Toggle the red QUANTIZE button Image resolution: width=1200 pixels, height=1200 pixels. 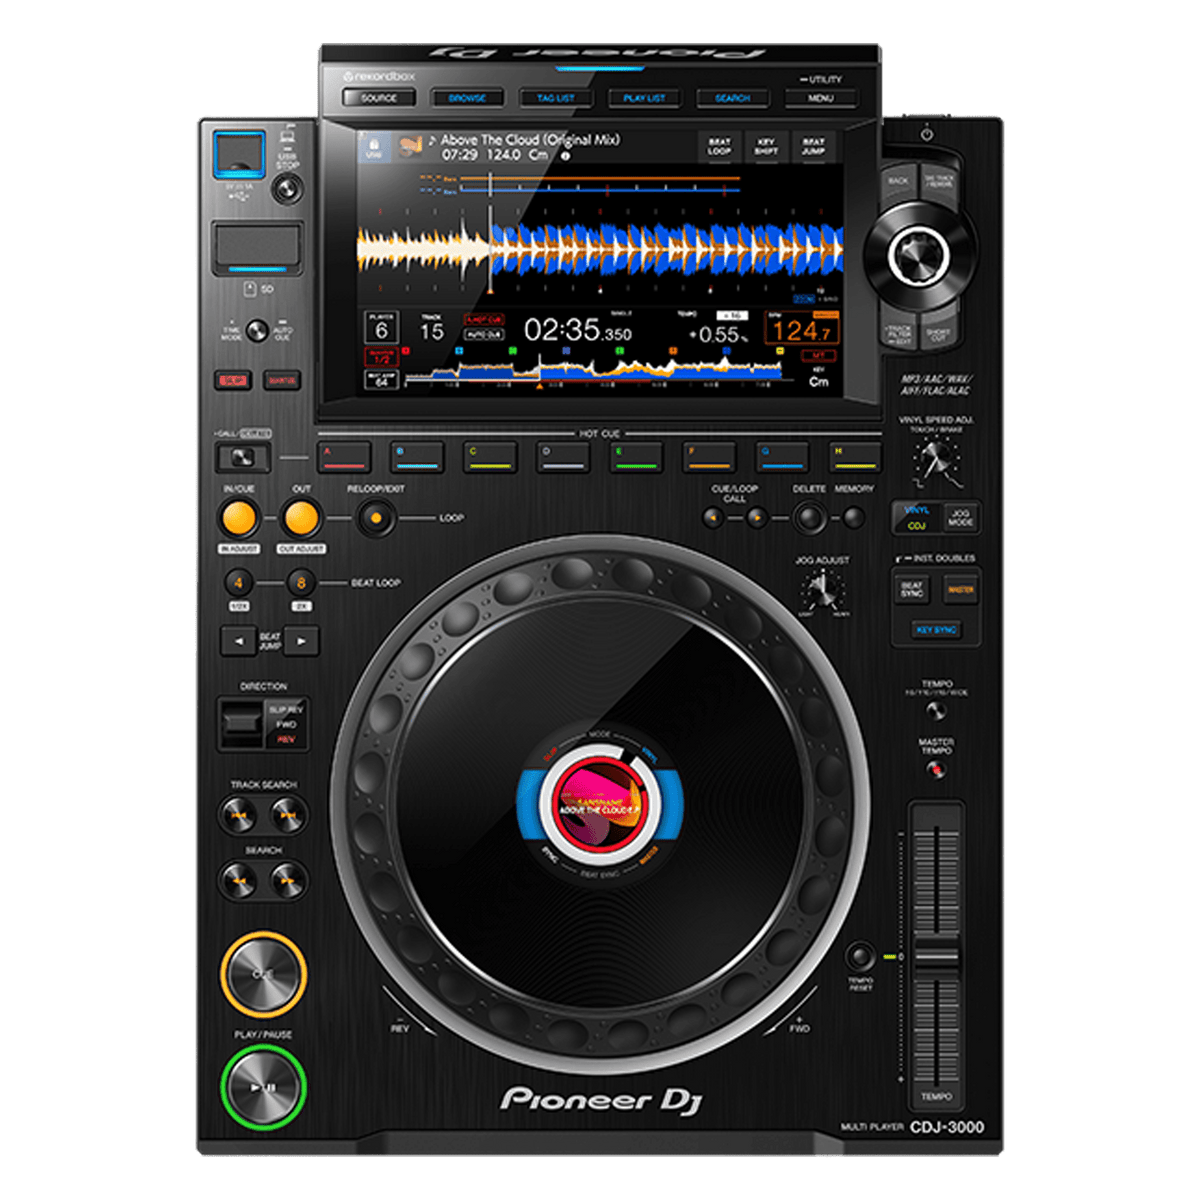pyautogui.click(x=282, y=380)
